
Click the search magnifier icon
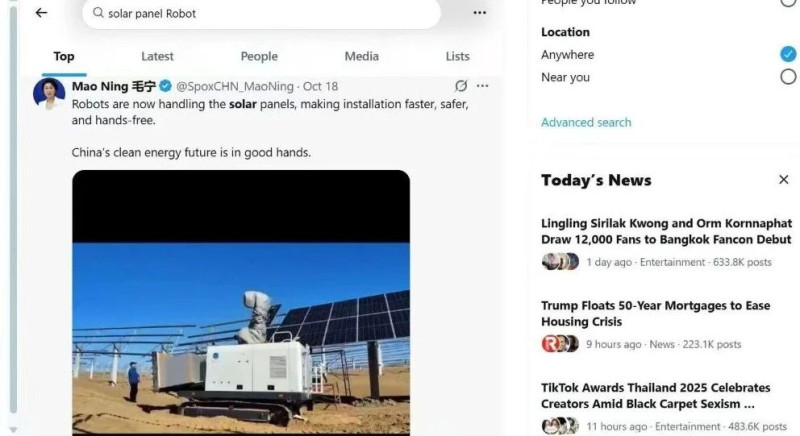coord(98,14)
